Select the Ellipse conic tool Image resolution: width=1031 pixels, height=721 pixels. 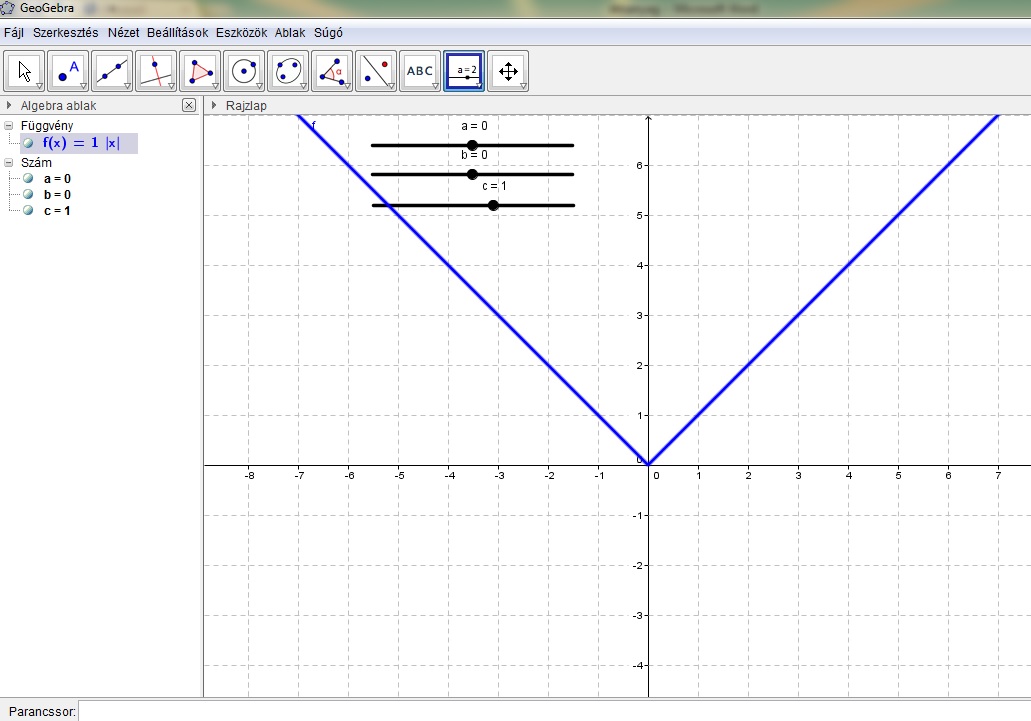(289, 71)
